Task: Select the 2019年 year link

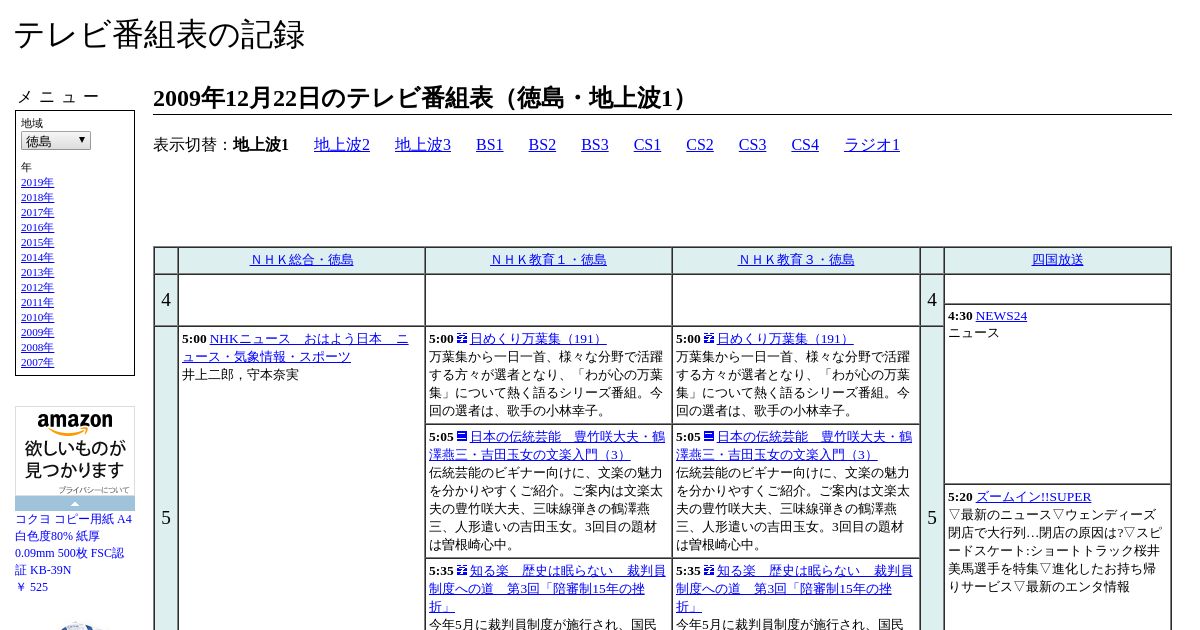Action: point(37,182)
